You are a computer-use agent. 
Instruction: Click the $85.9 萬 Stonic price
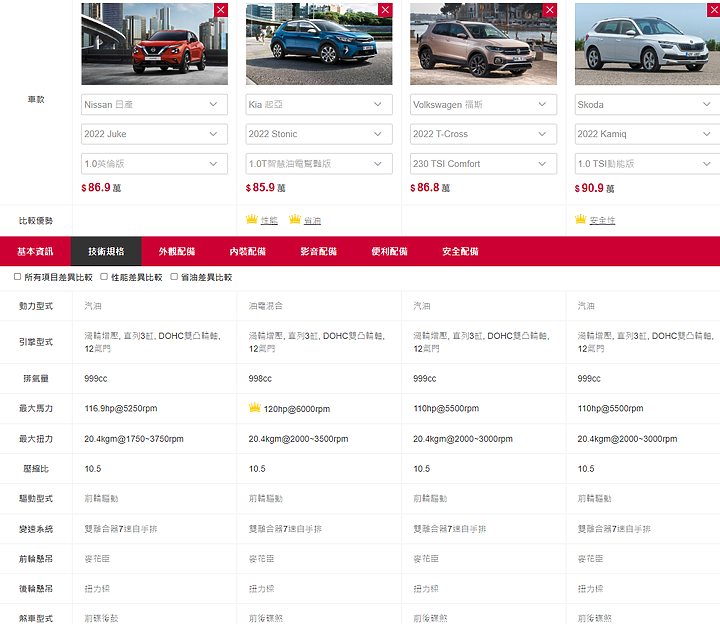265,188
